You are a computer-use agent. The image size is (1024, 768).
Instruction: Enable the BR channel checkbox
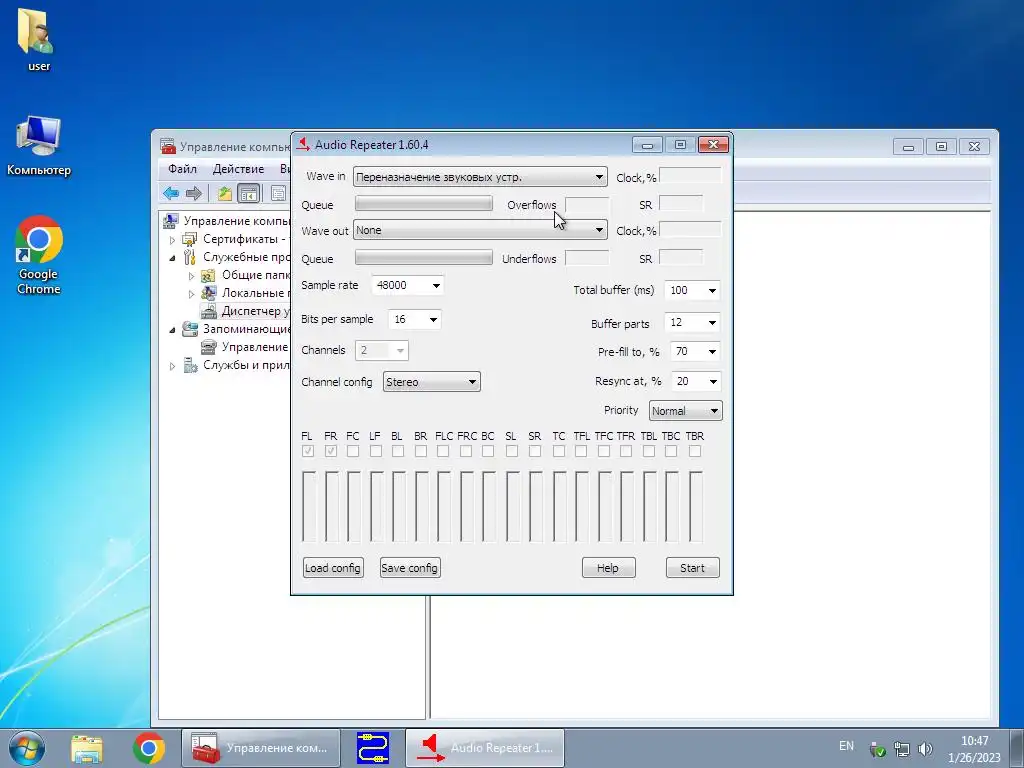coord(421,451)
